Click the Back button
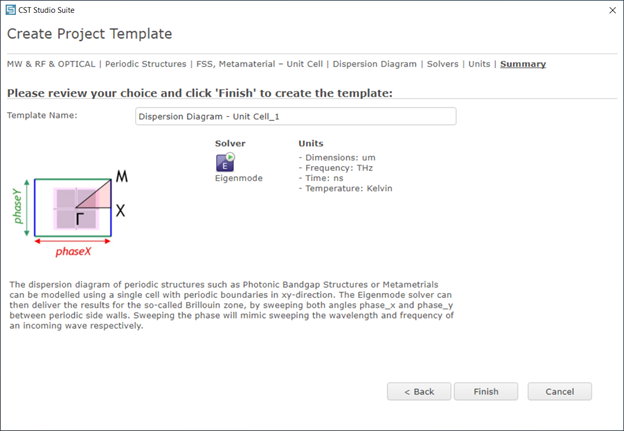Viewport: 624px width, 431px height. (419, 392)
